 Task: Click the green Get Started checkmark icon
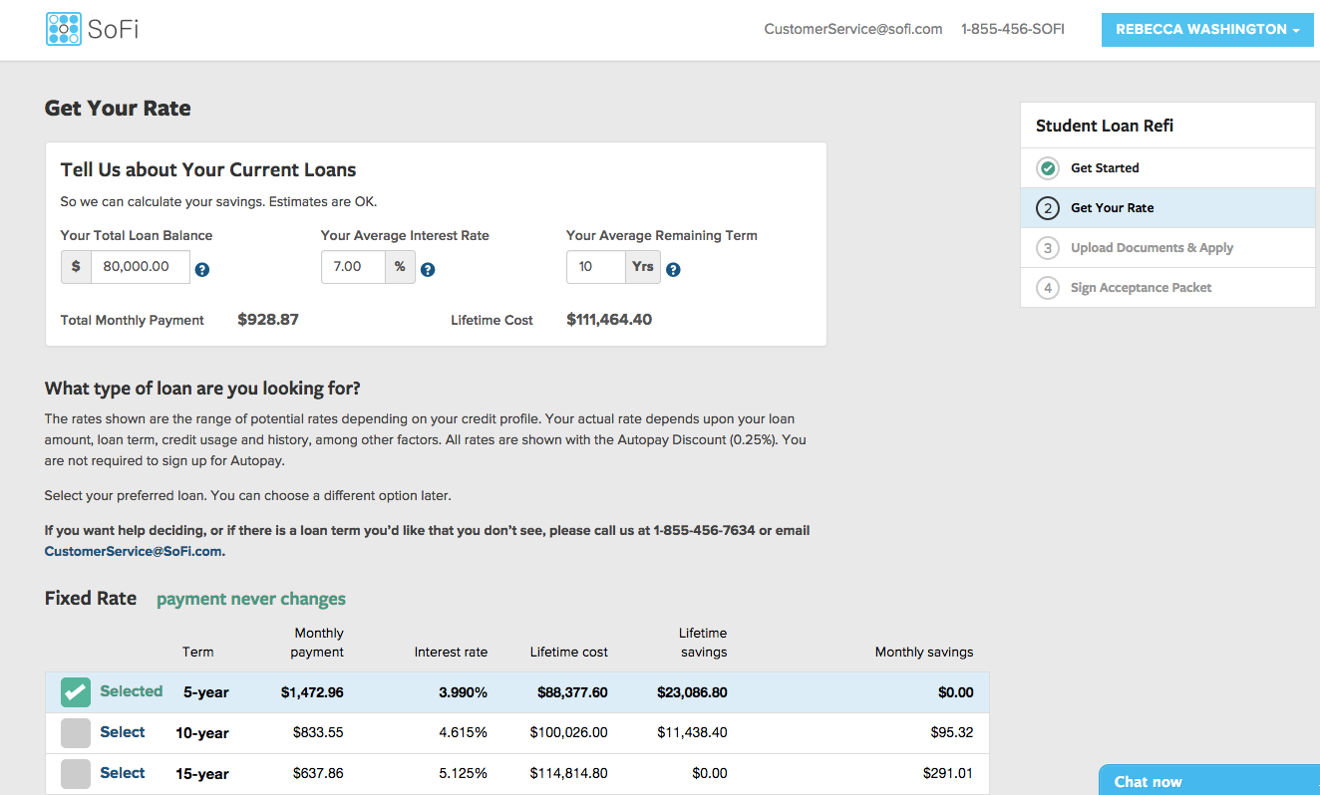pyautogui.click(x=1048, y=168)
